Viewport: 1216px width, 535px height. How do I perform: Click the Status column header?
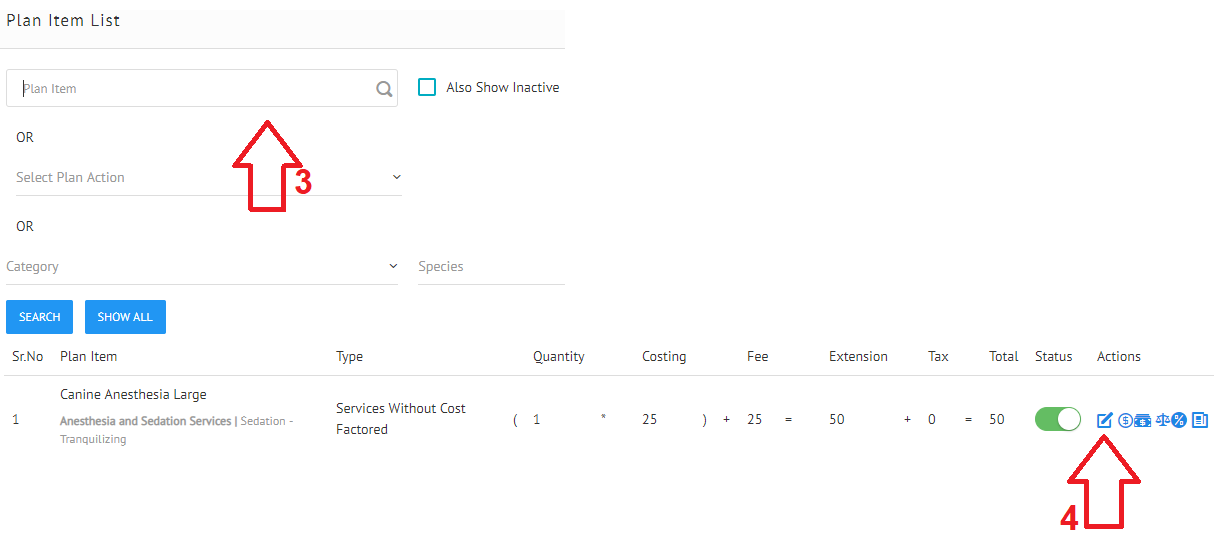[x=1053, y=356]
